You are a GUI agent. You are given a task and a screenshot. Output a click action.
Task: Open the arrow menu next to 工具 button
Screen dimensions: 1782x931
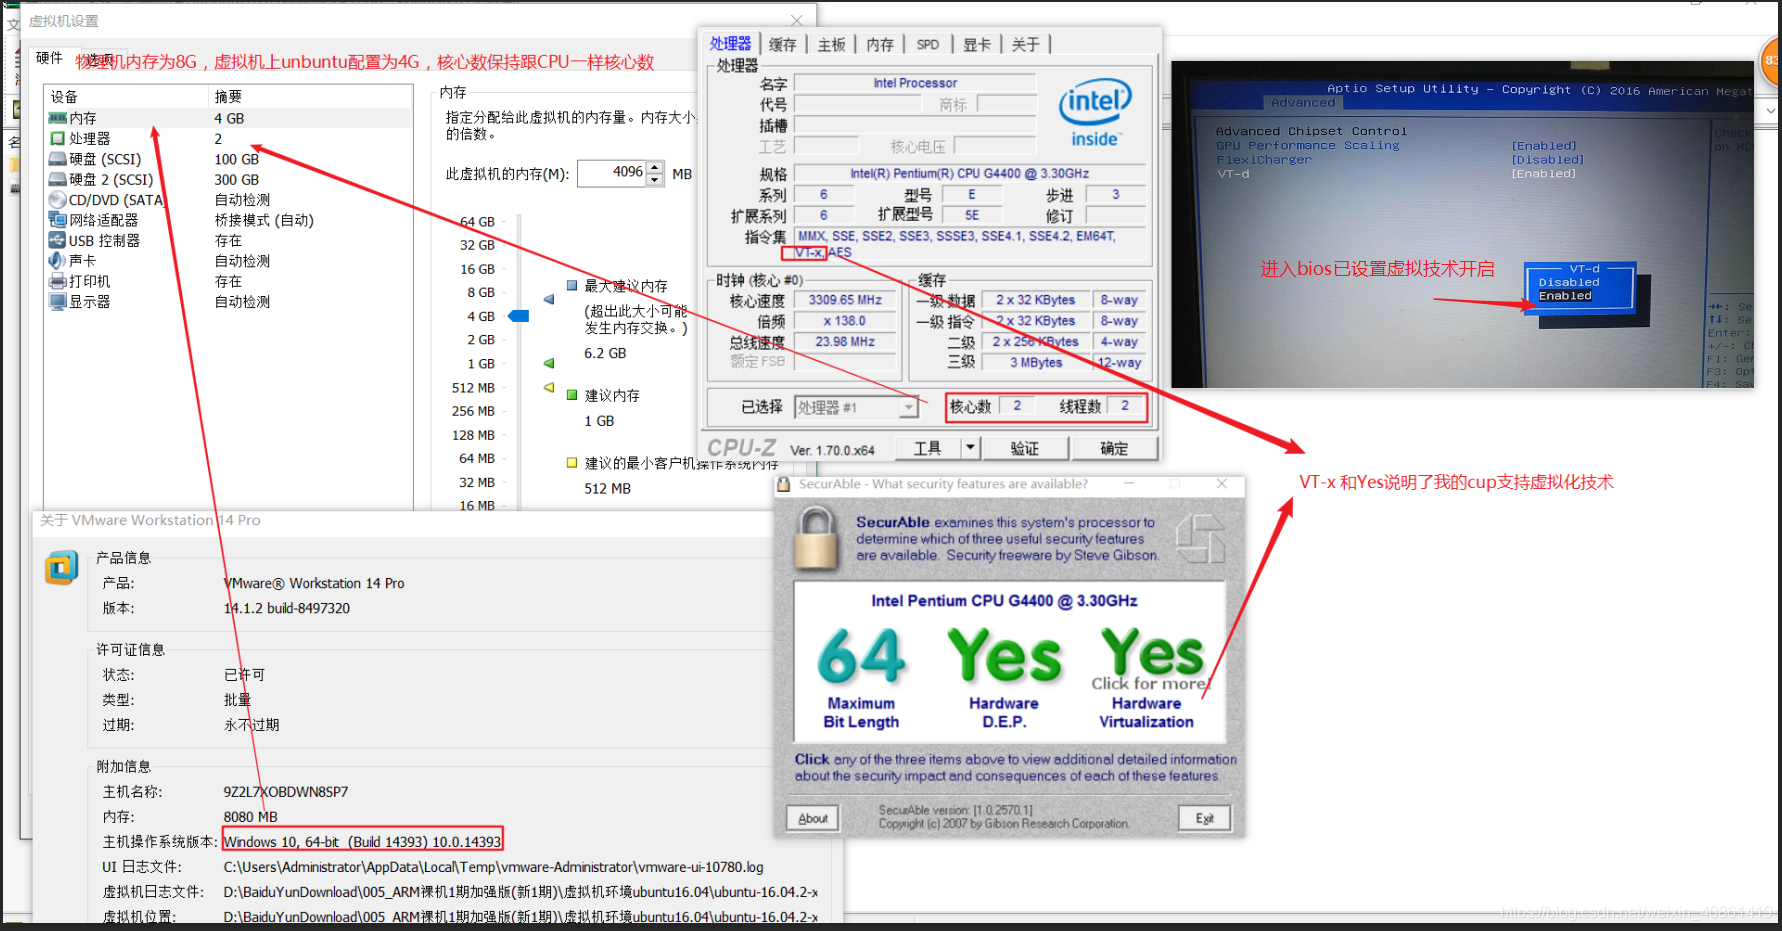(x=969, y=448)
